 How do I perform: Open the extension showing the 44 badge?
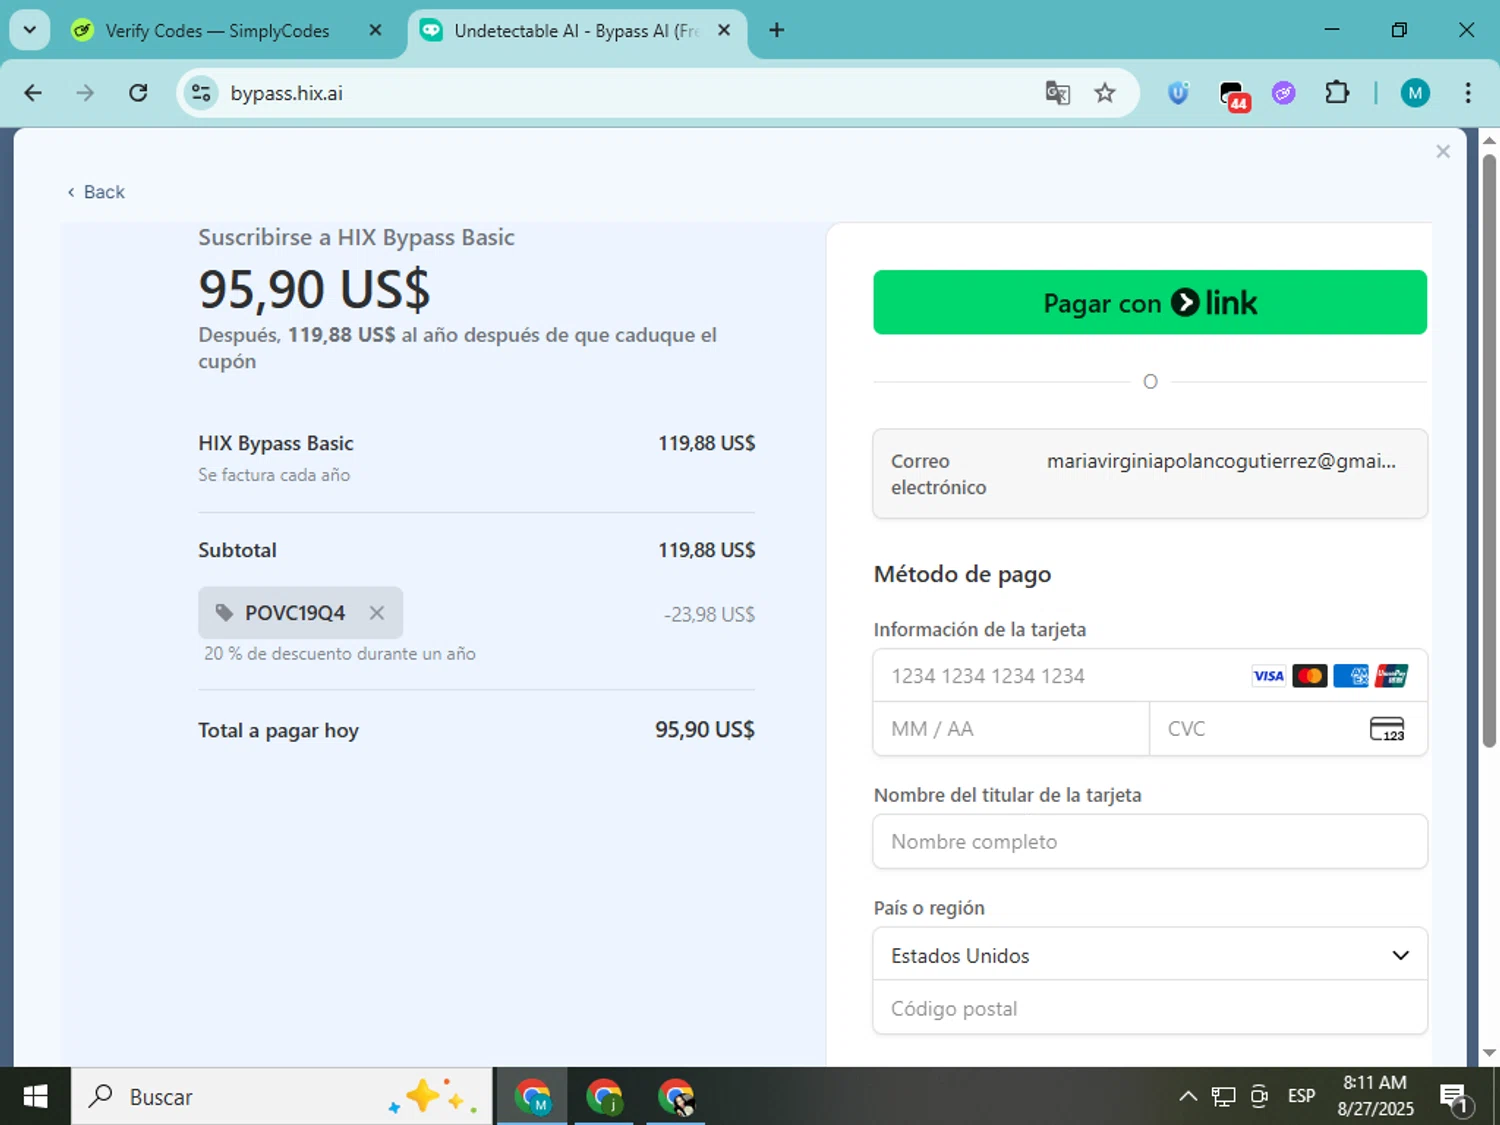click(1234, 95)
